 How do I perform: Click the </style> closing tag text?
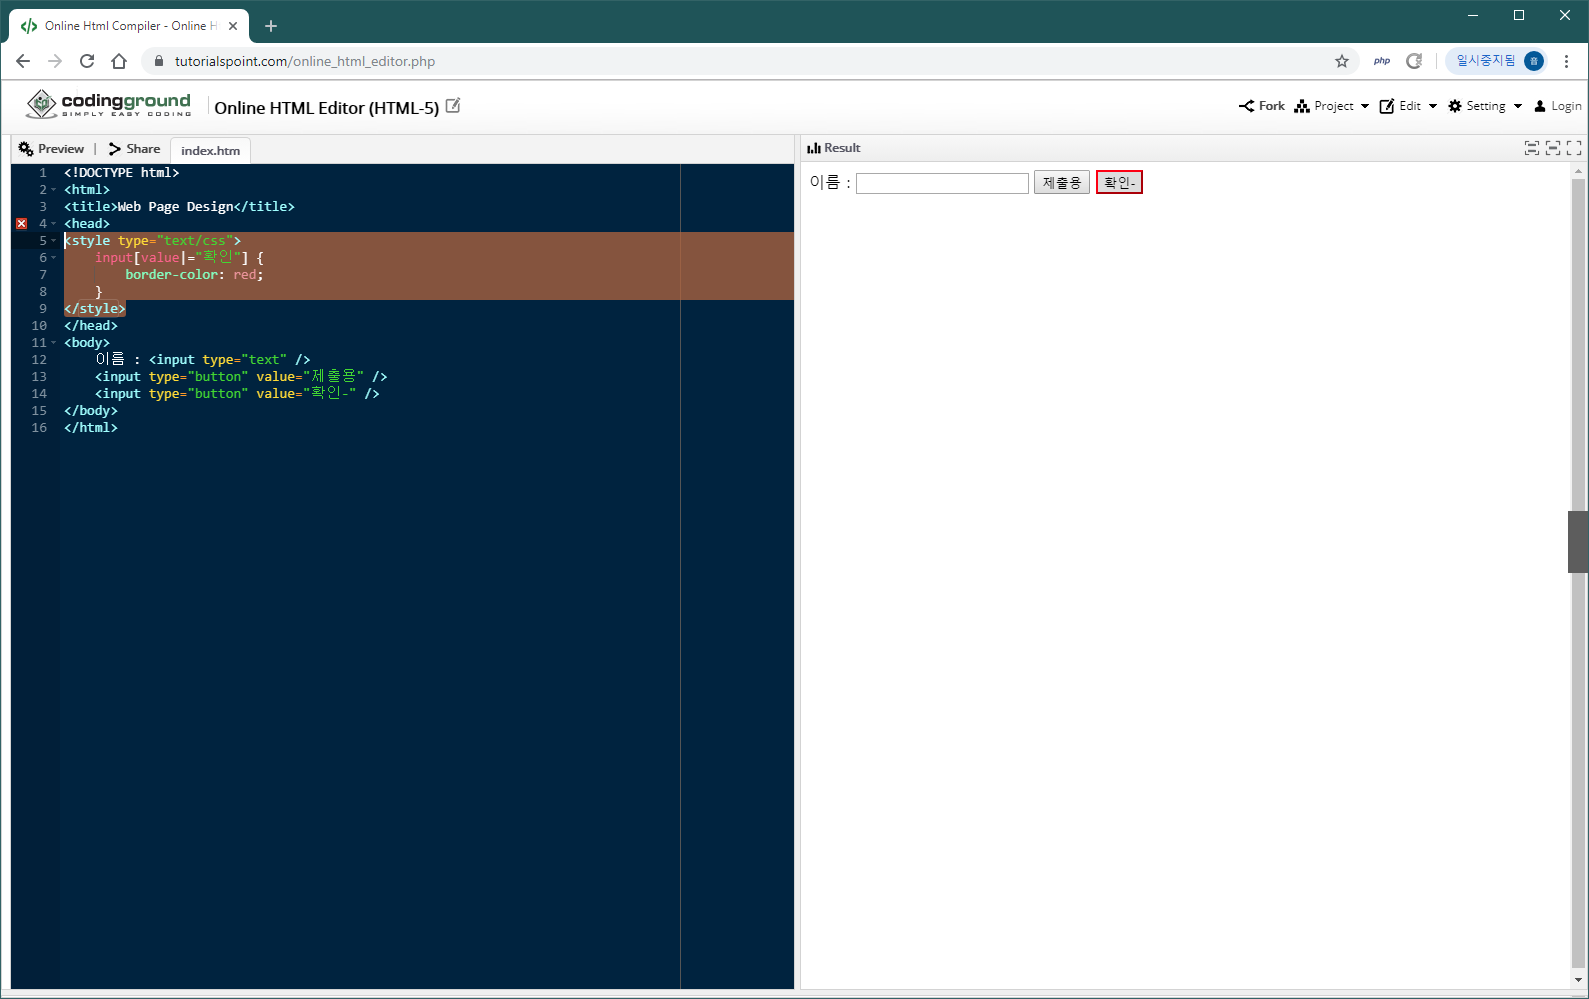tap(95, 309)
